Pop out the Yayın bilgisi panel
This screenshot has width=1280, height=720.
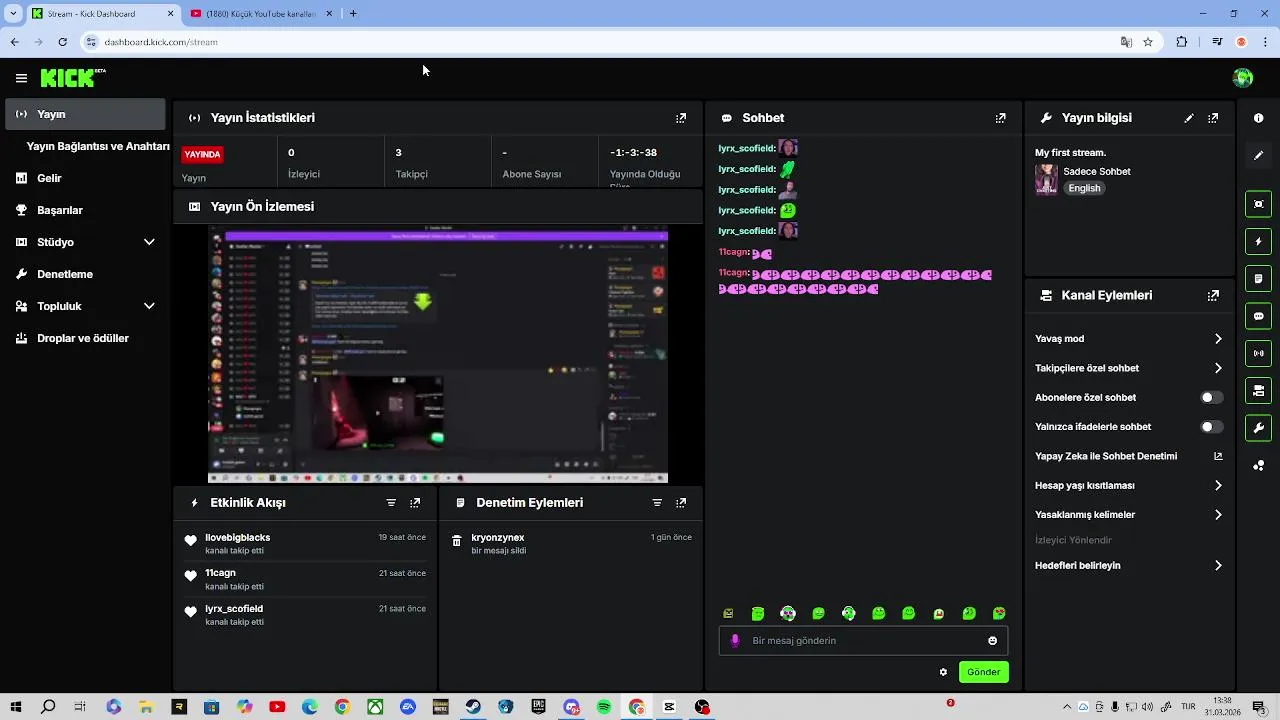(1213, 118)
